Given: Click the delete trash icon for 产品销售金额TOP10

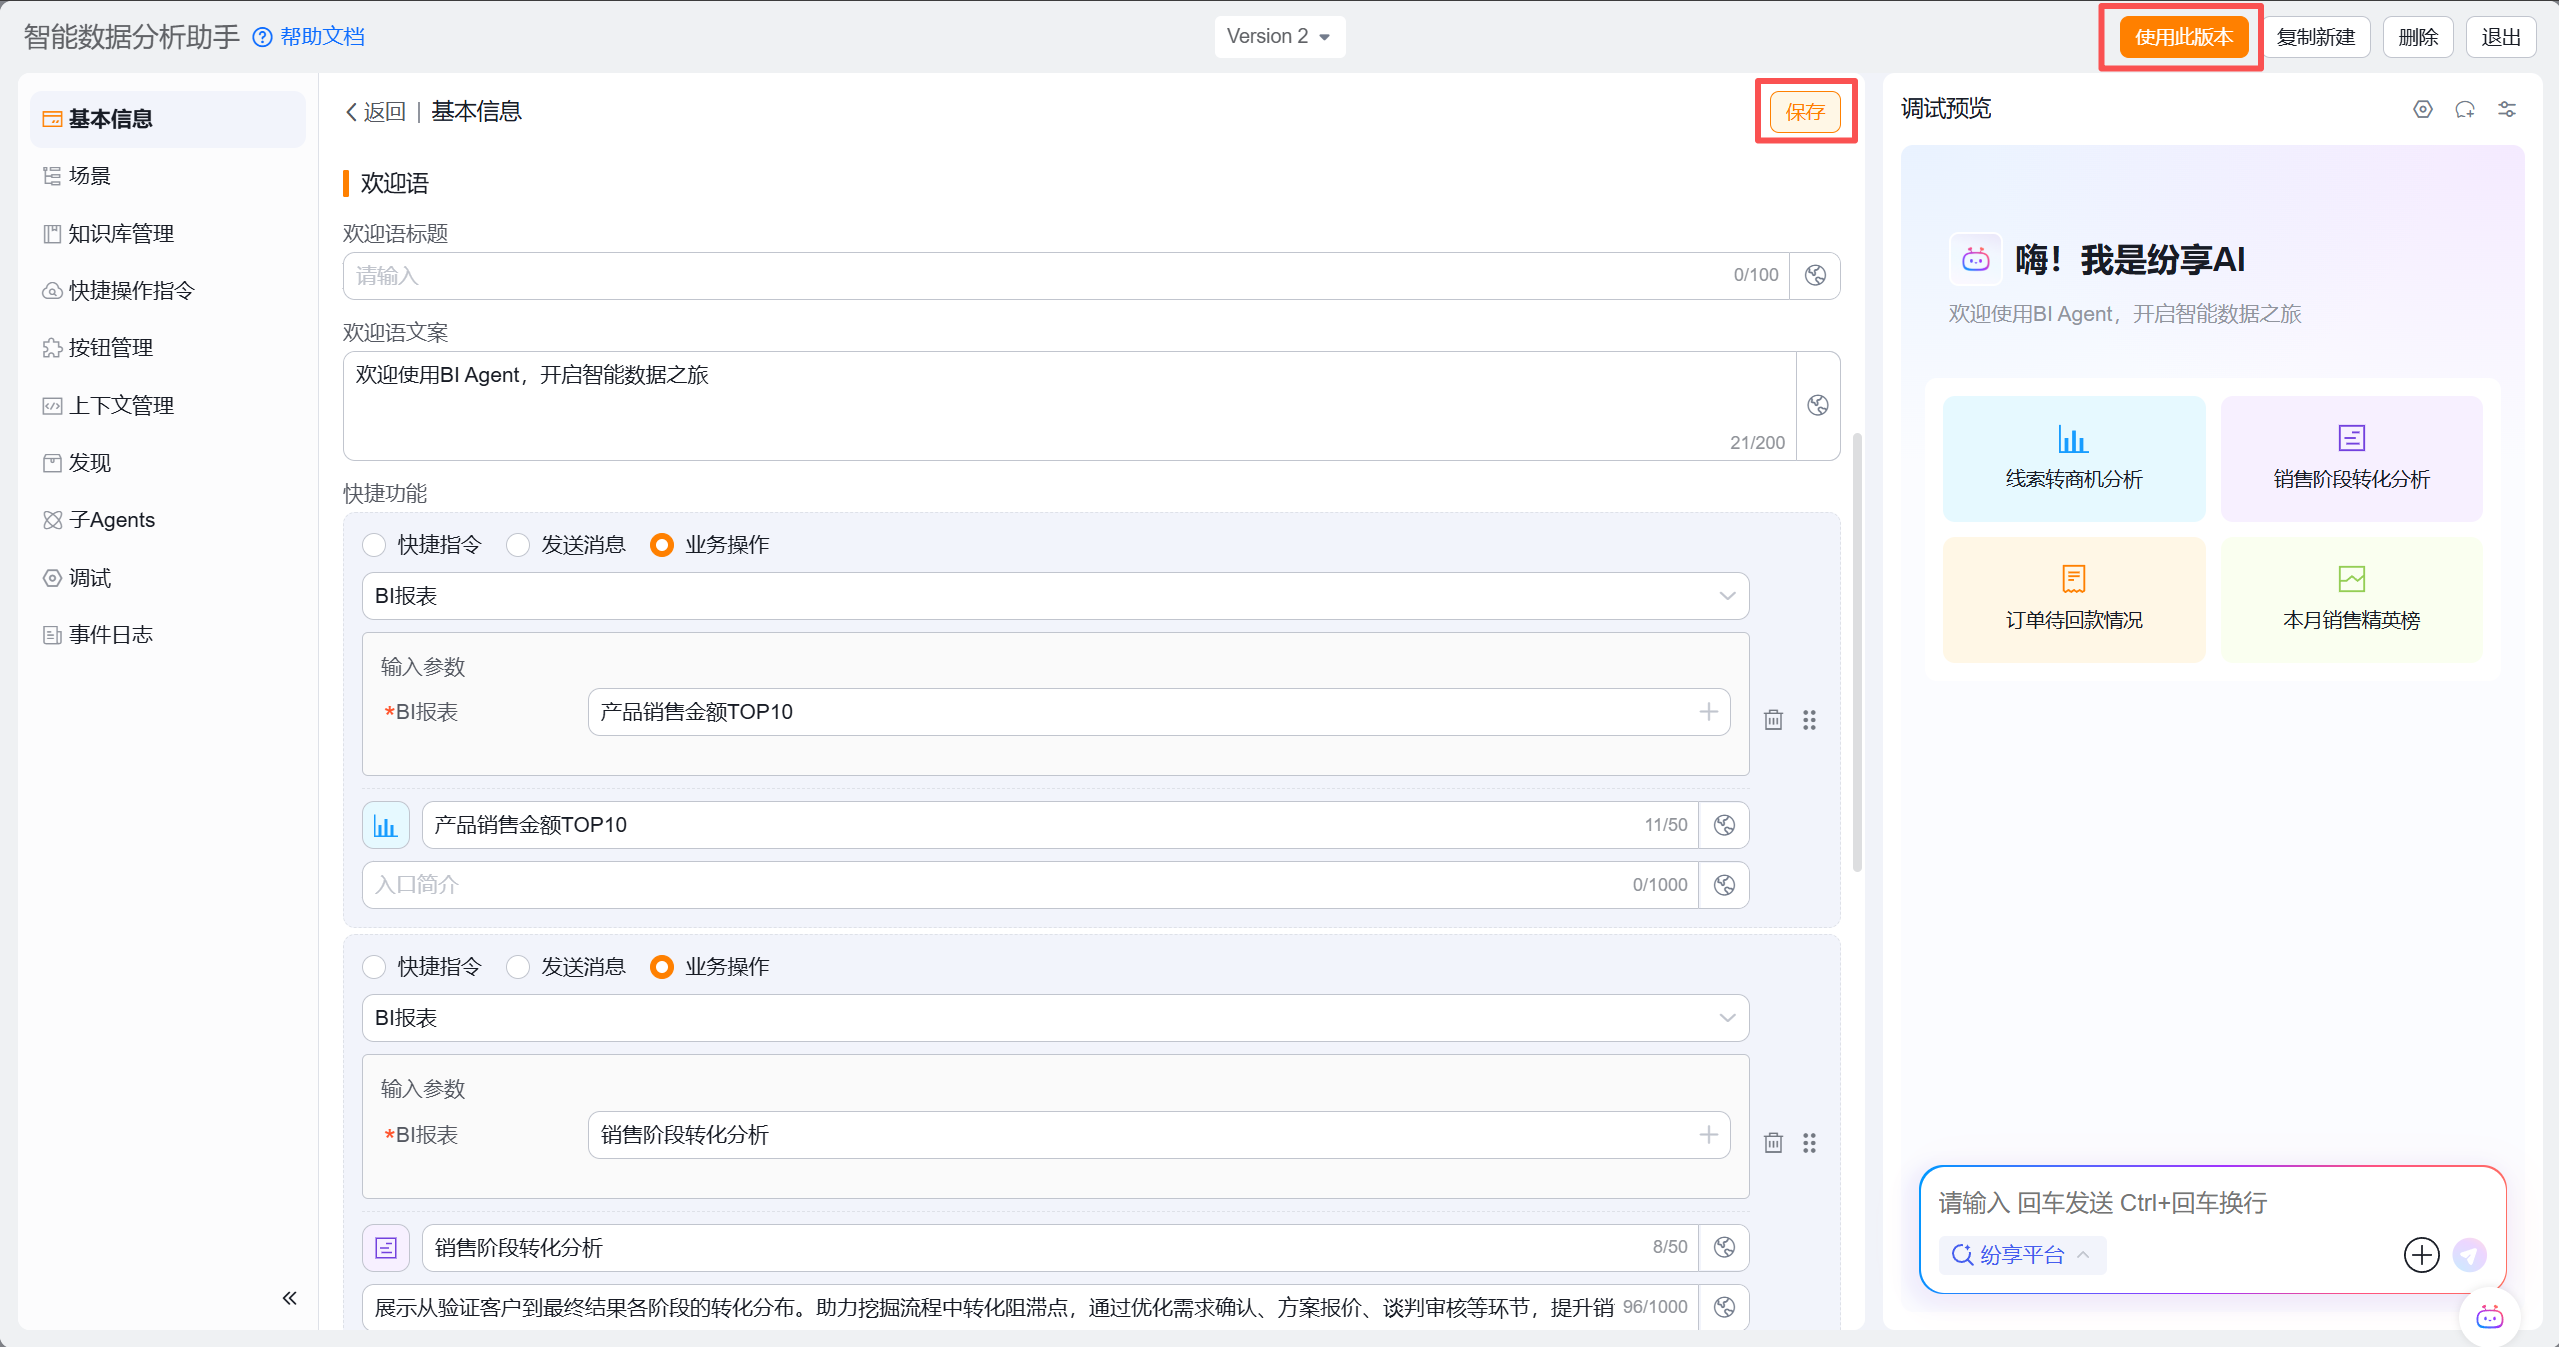Looking at the screenshot, I should [1773, 720].
